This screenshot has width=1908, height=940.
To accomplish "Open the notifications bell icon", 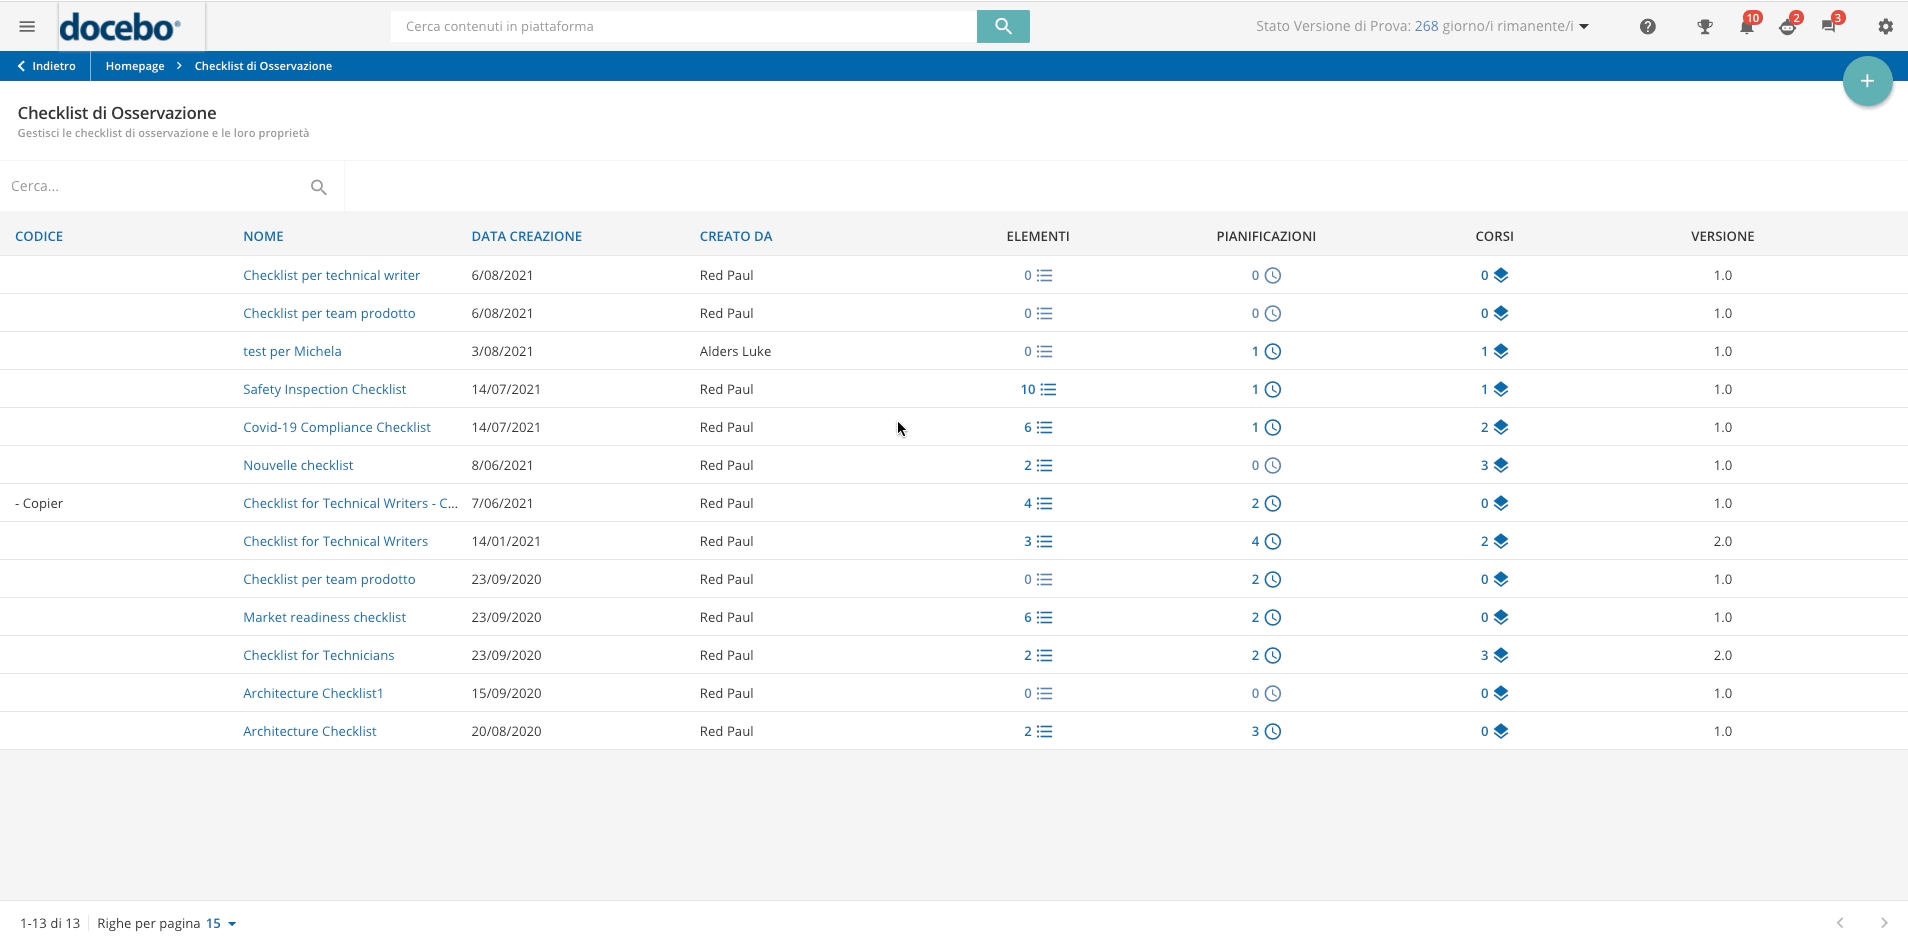I will pyautogui.click(x=1746, y=27).
